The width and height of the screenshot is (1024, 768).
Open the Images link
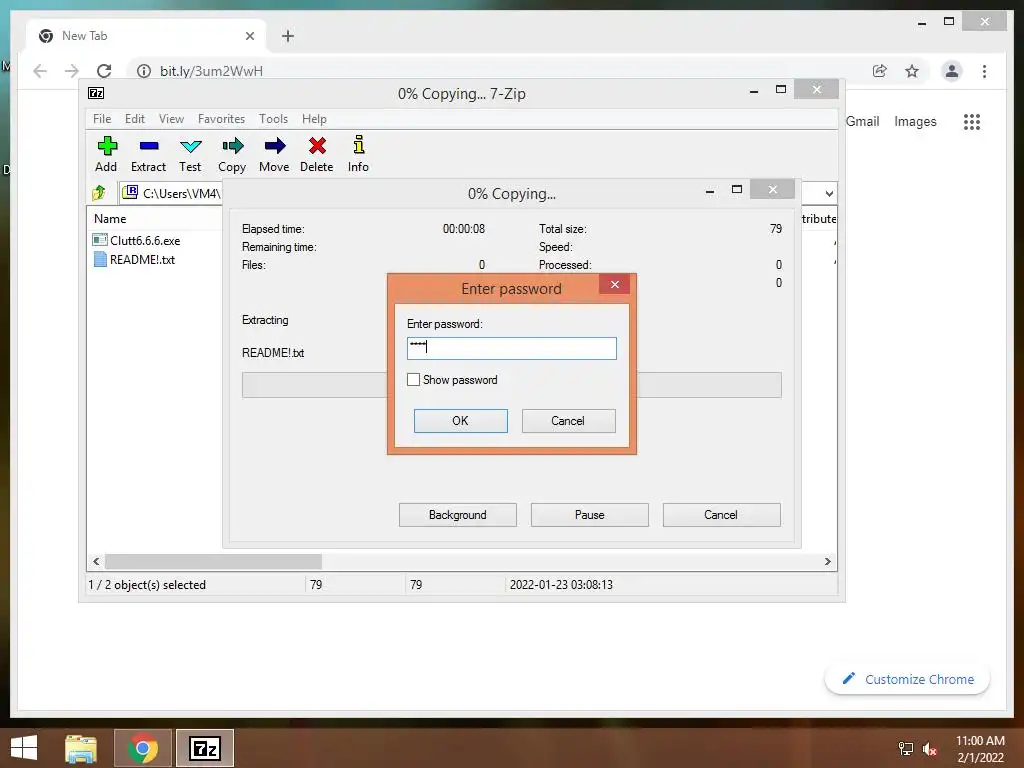915,121
